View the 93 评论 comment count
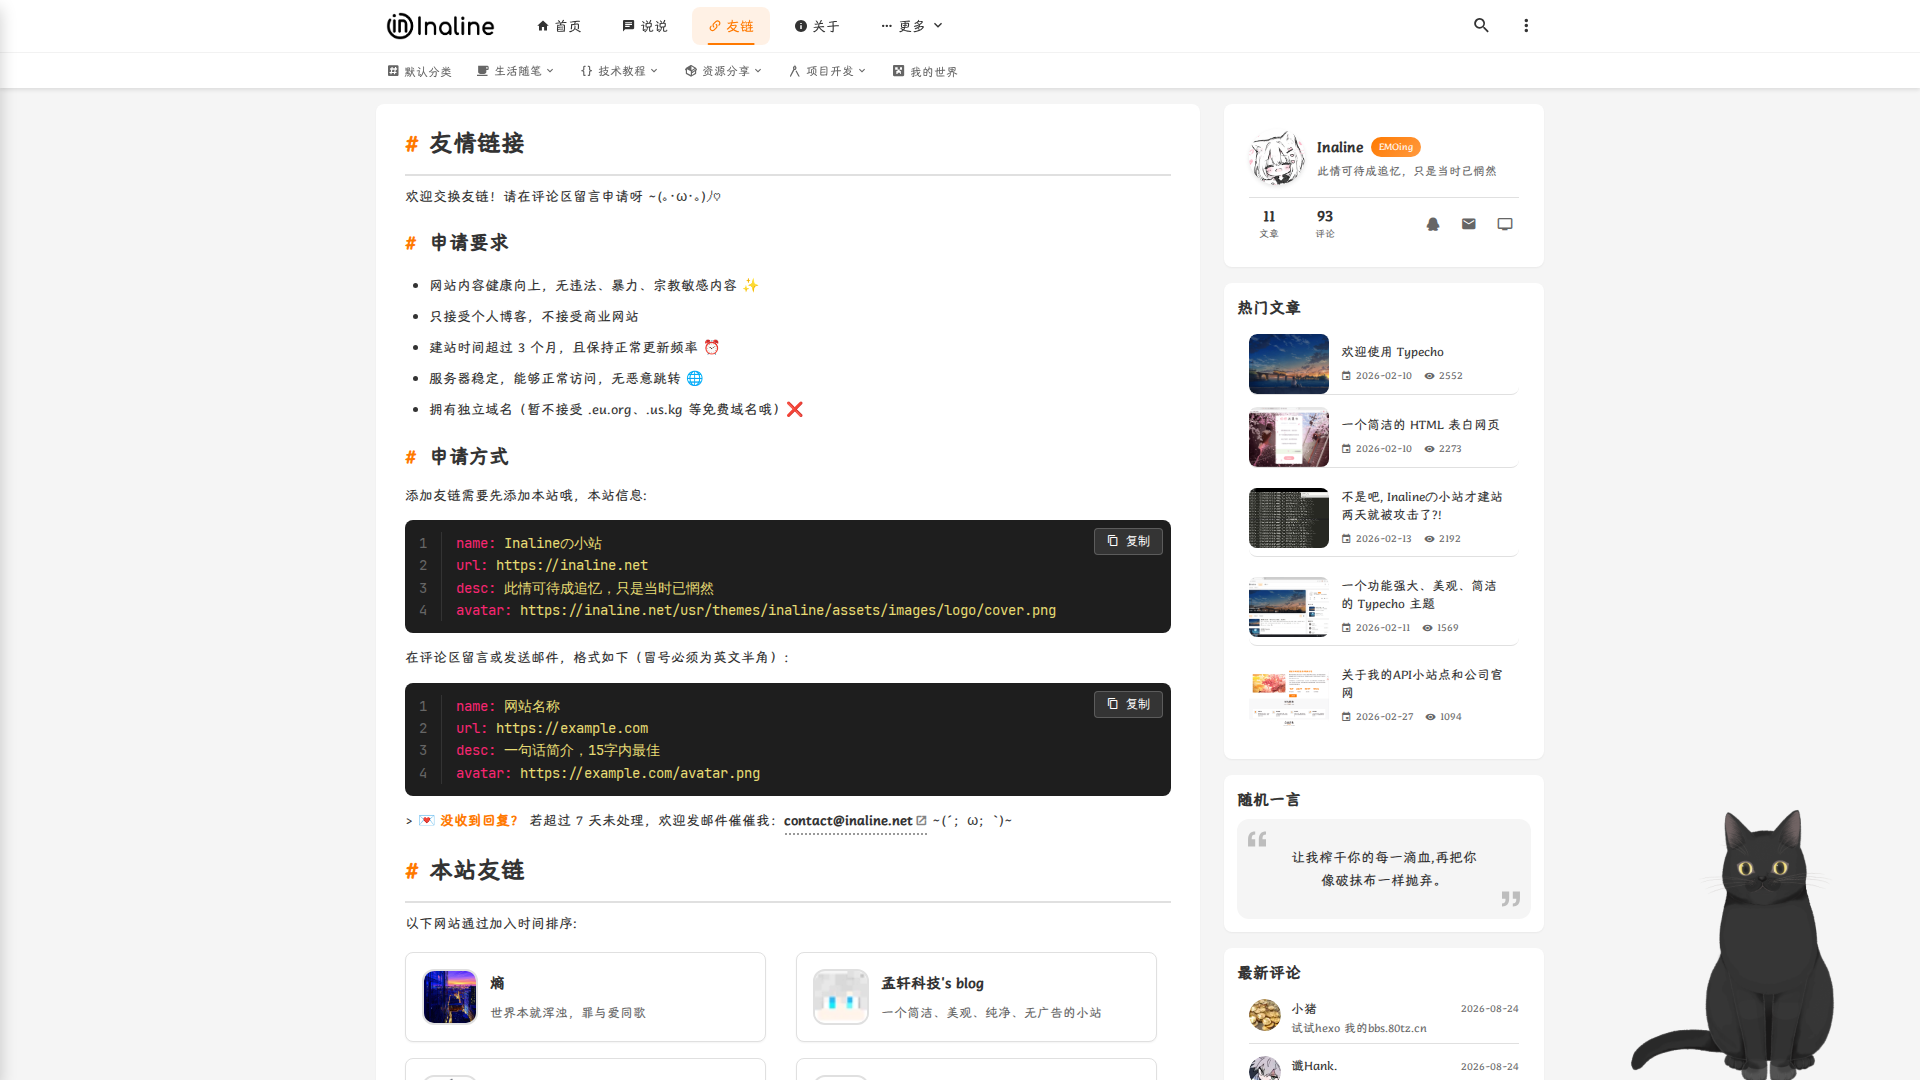 1325,223
